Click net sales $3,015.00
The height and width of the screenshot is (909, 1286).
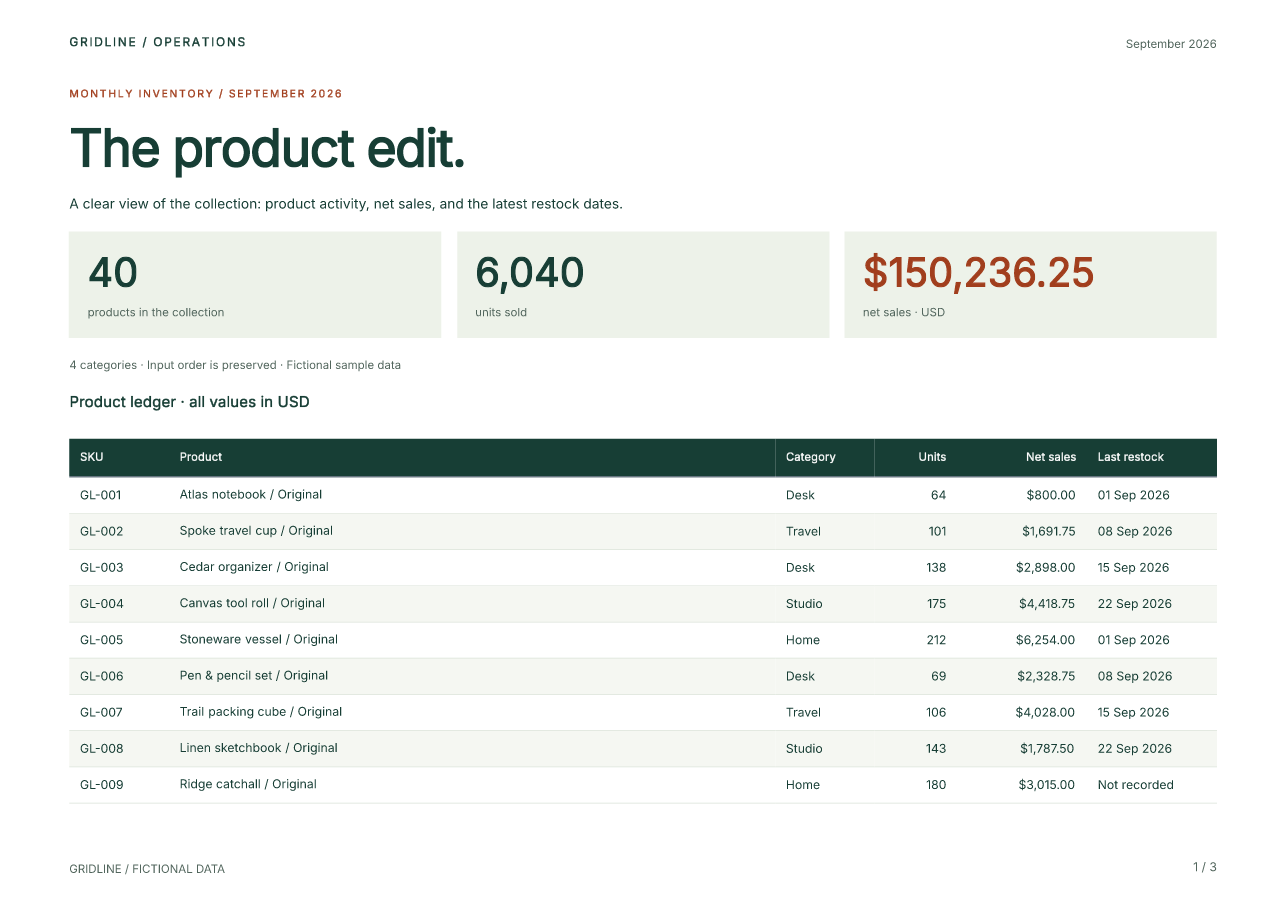pyautogui.click(x=1047, y=785)
